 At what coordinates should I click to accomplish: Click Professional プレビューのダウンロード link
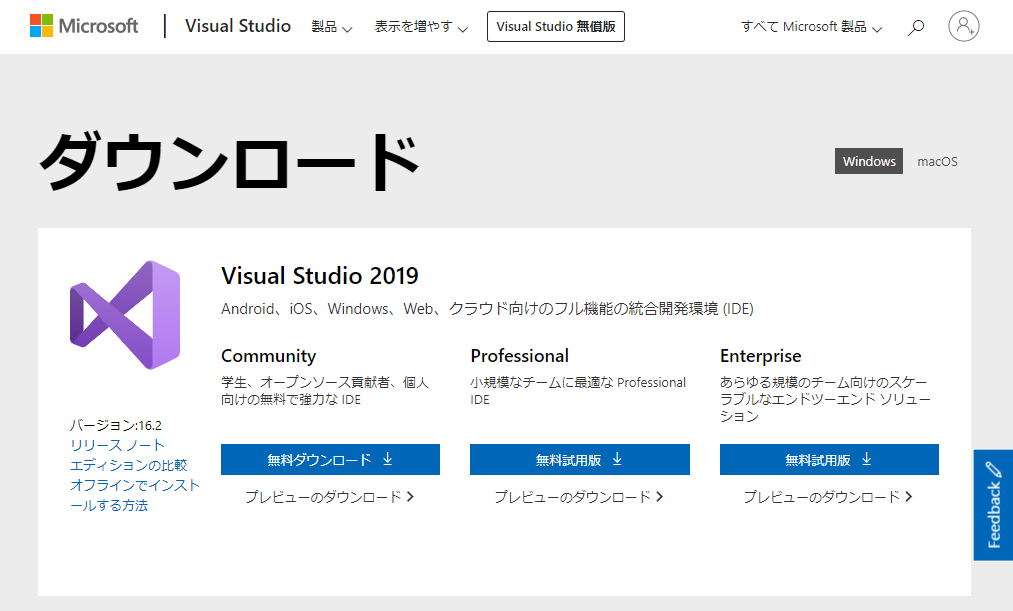click(x=579, y=497)
